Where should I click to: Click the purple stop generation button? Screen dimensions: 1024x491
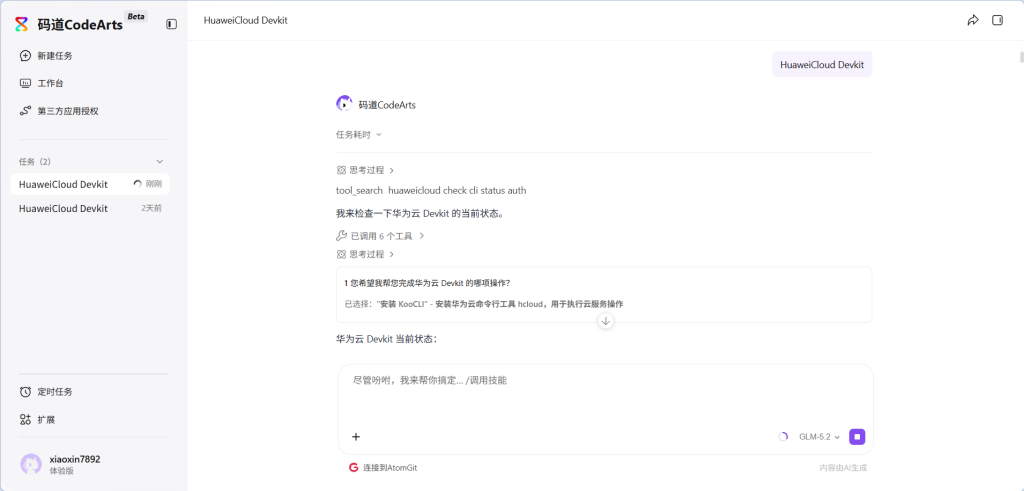point(857,437)
